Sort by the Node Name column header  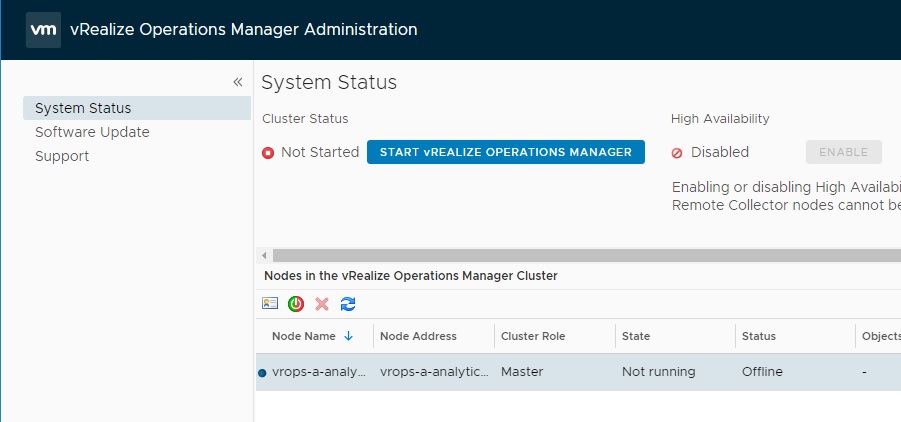(304, 336)
